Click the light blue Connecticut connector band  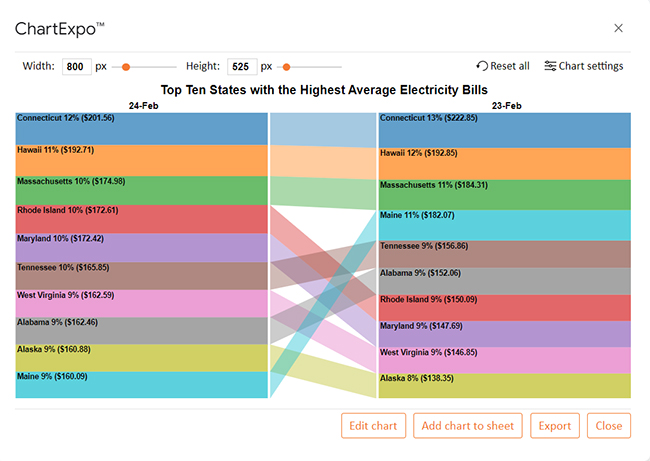coord(323,130)
